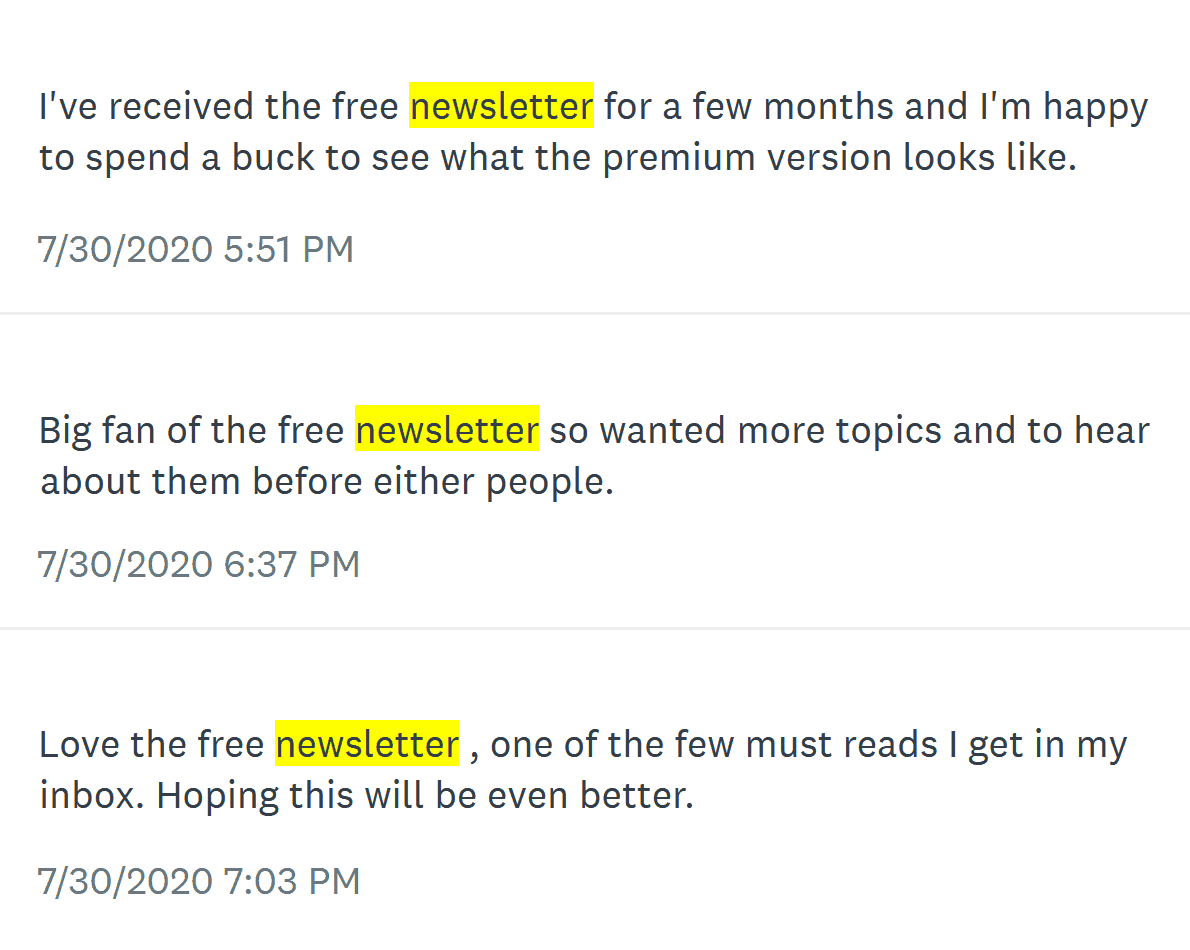Select highlighted 'newsletter' after 'Big fan of the free'

447,429
